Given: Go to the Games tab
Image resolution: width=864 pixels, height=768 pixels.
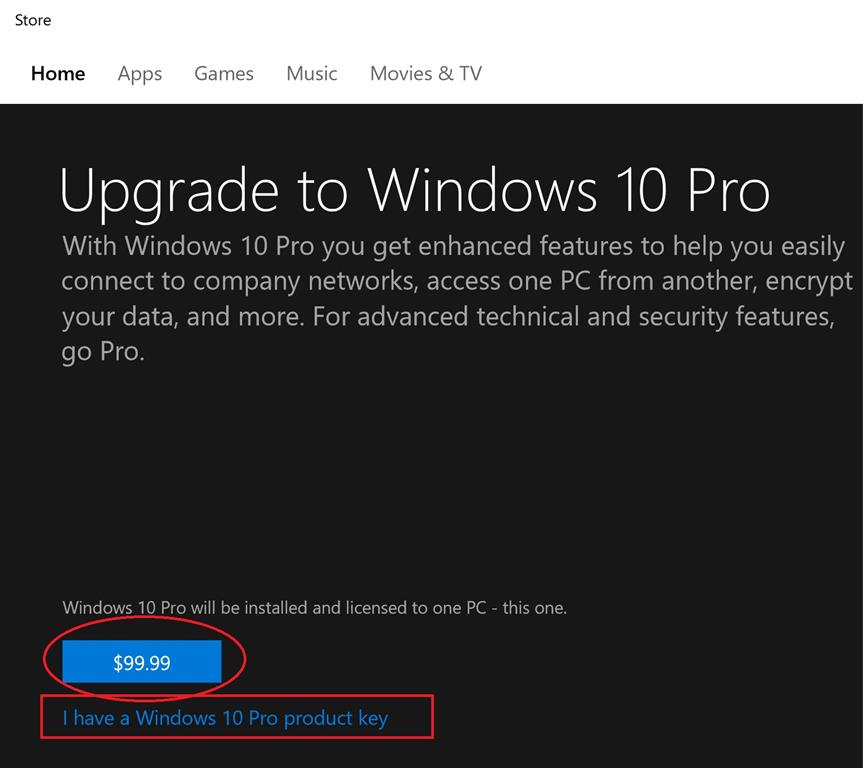Looking at the screenshot, I should pyautogui.click(x=224, y=73).
